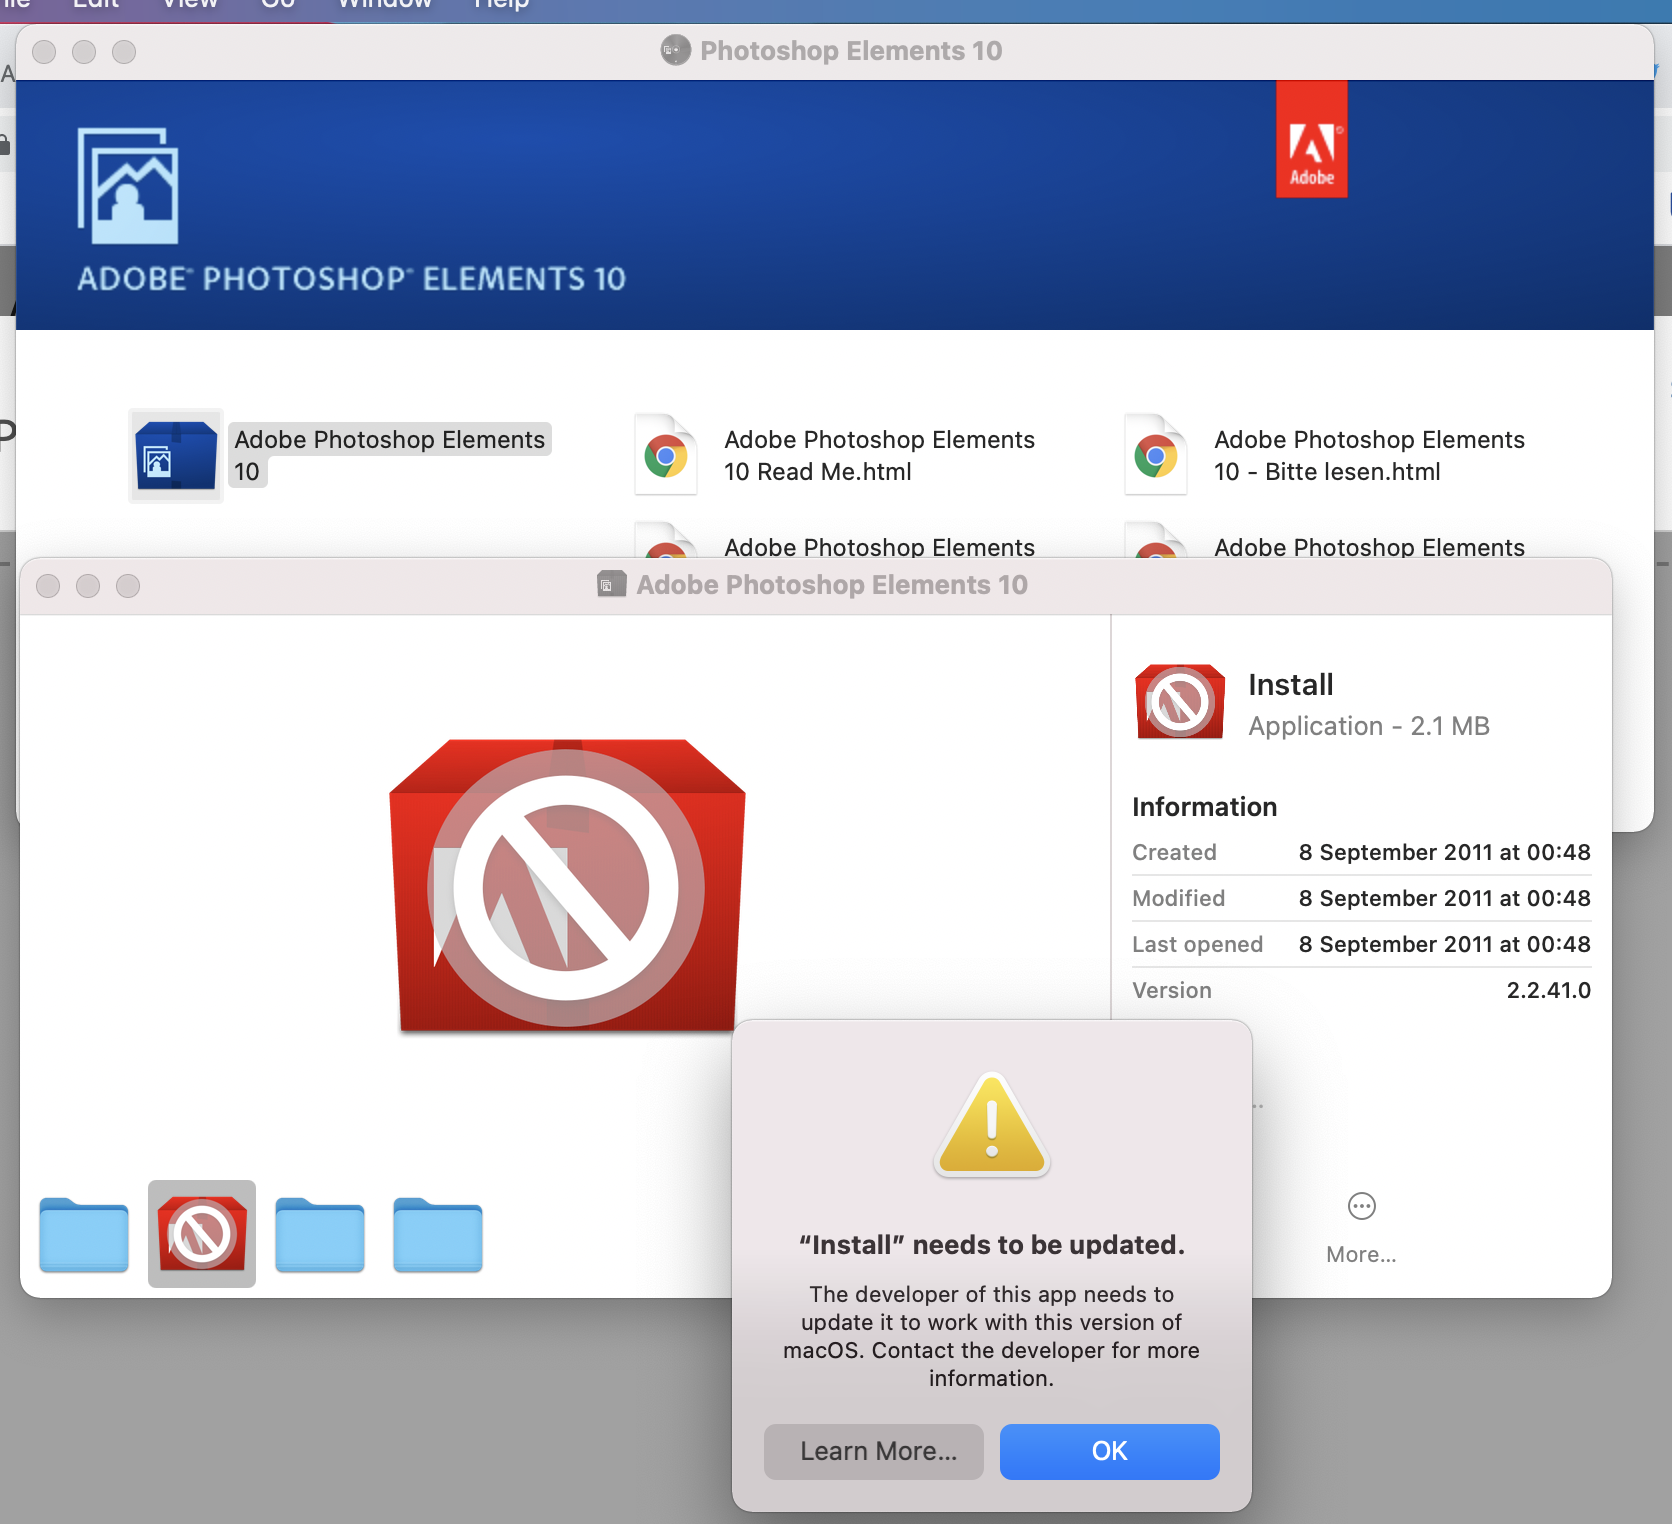This screenshot has width=1672, height=1524.
Task: Select the "Adobe Photoshop Elements 10 - Bitte lesen.html" filename
Action: point(1369,455)
